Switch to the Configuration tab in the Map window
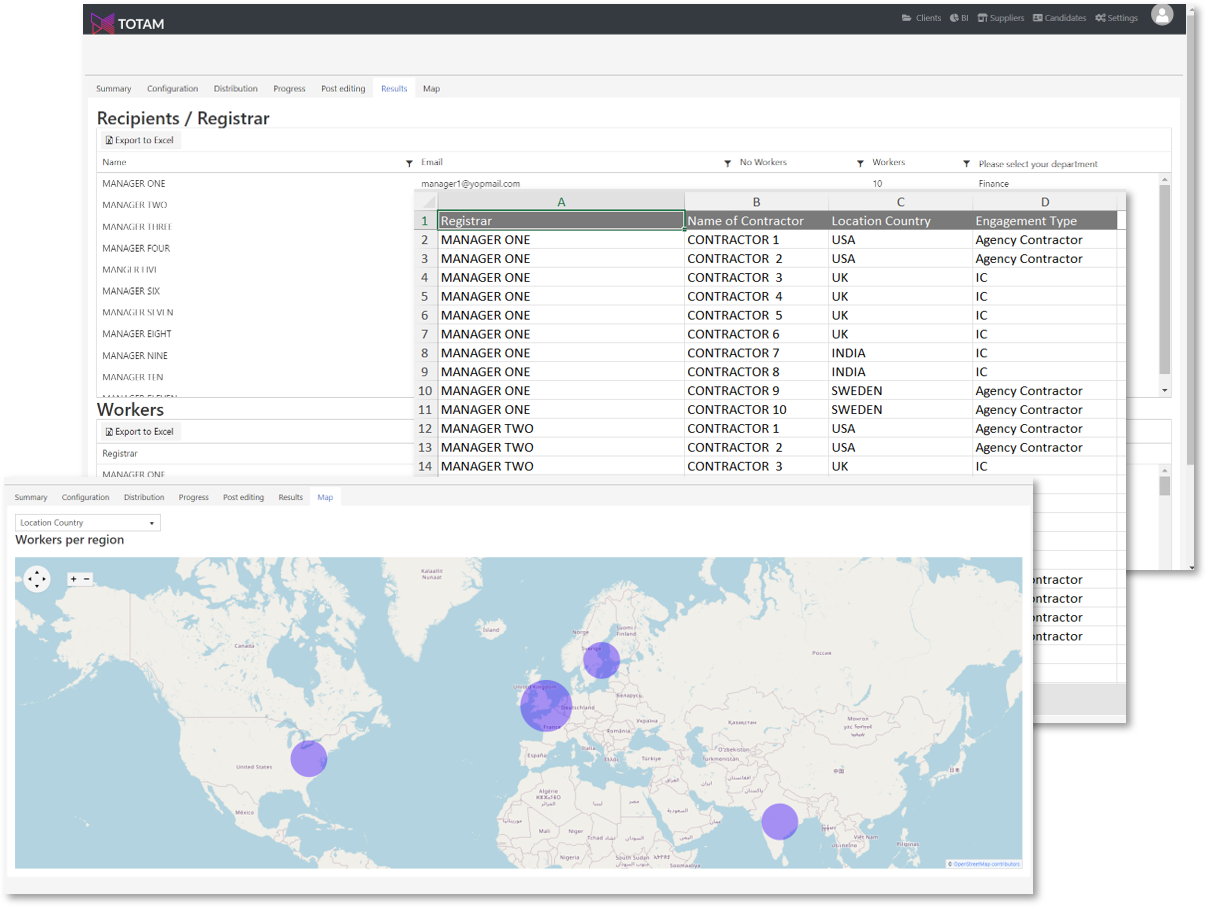This screenshot has width=1207, height=907. coord(86,497)
